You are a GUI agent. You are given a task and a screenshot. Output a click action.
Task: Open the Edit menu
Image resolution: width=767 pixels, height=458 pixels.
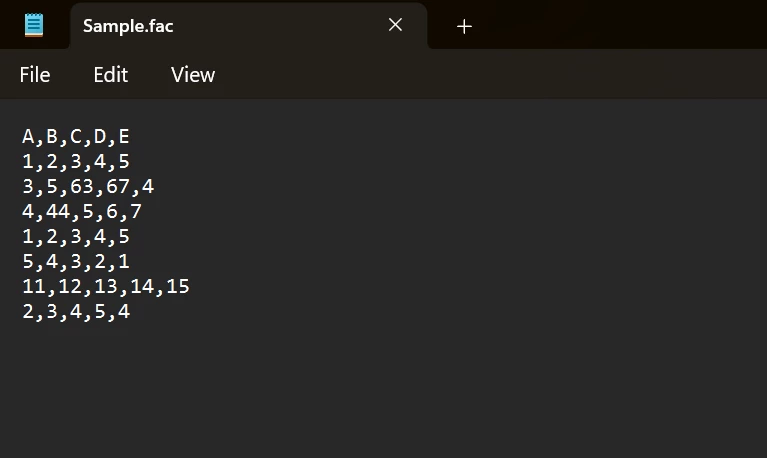point(111,75)
